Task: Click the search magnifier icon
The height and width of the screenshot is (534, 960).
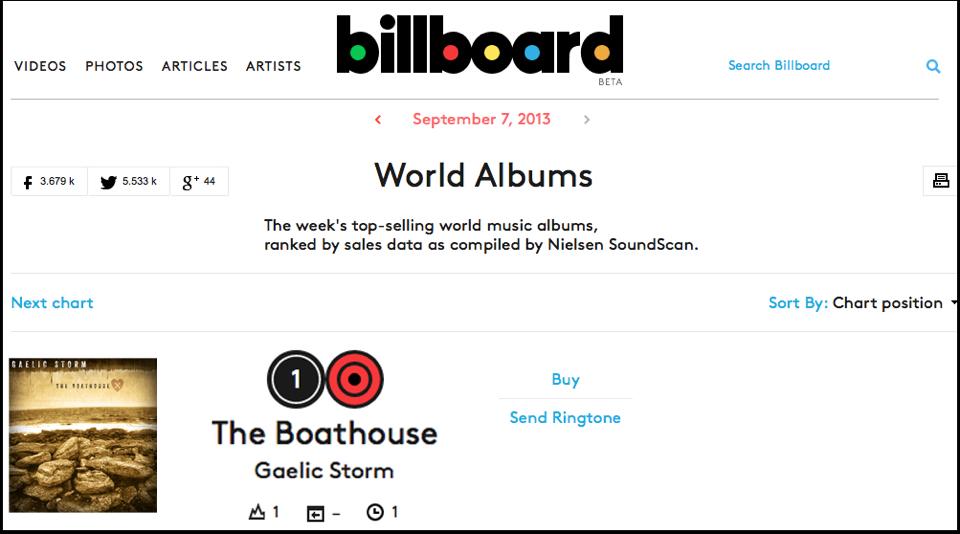Action: tap(932, 66)
